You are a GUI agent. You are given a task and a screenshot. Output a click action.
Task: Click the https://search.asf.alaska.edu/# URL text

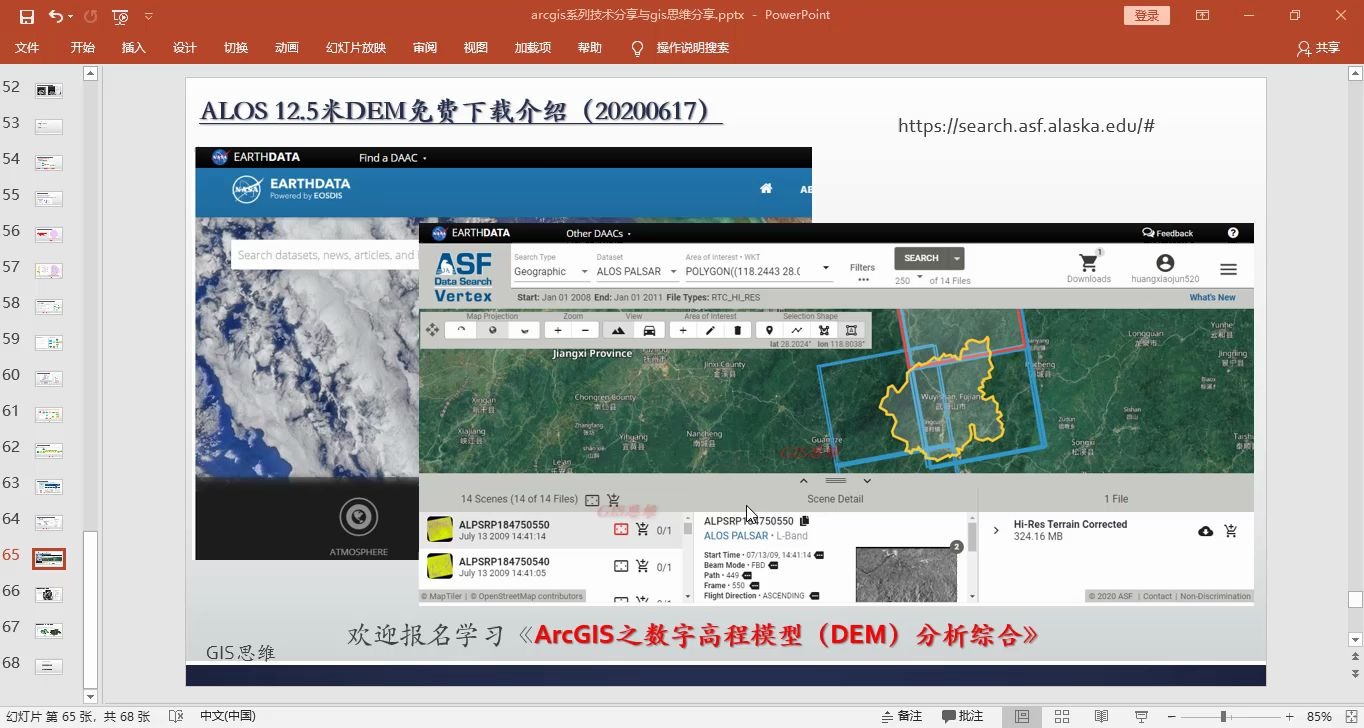1026,126
